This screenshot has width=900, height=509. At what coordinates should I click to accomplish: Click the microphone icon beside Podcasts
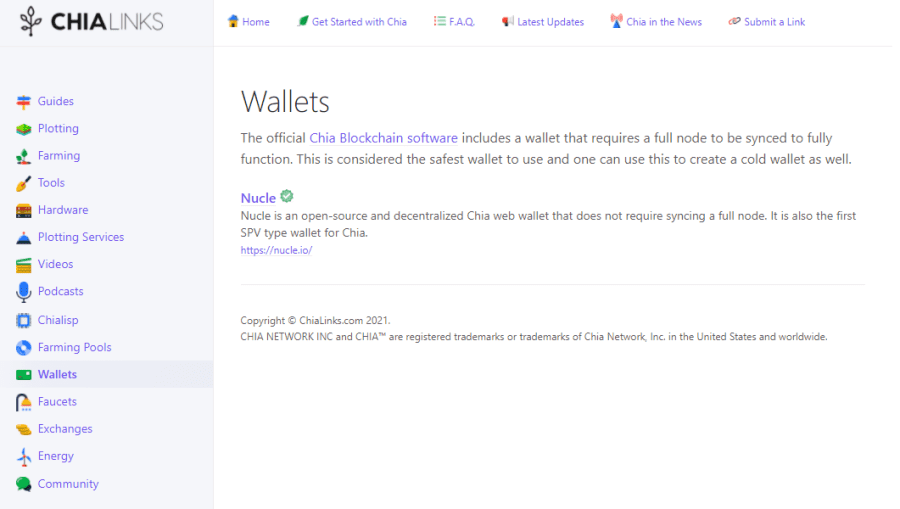point(24,292)
